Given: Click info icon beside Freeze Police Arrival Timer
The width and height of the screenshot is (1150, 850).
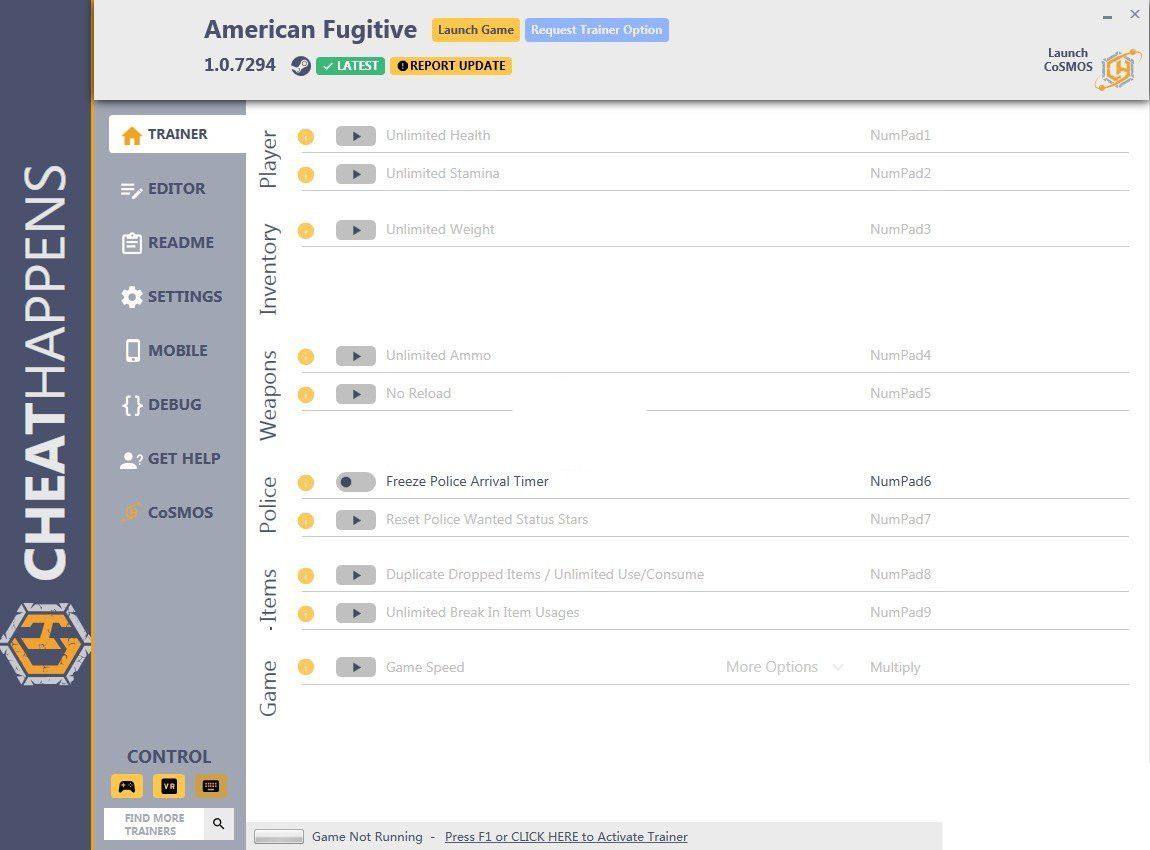Looking at the screenshot, I should click(306, 483).
